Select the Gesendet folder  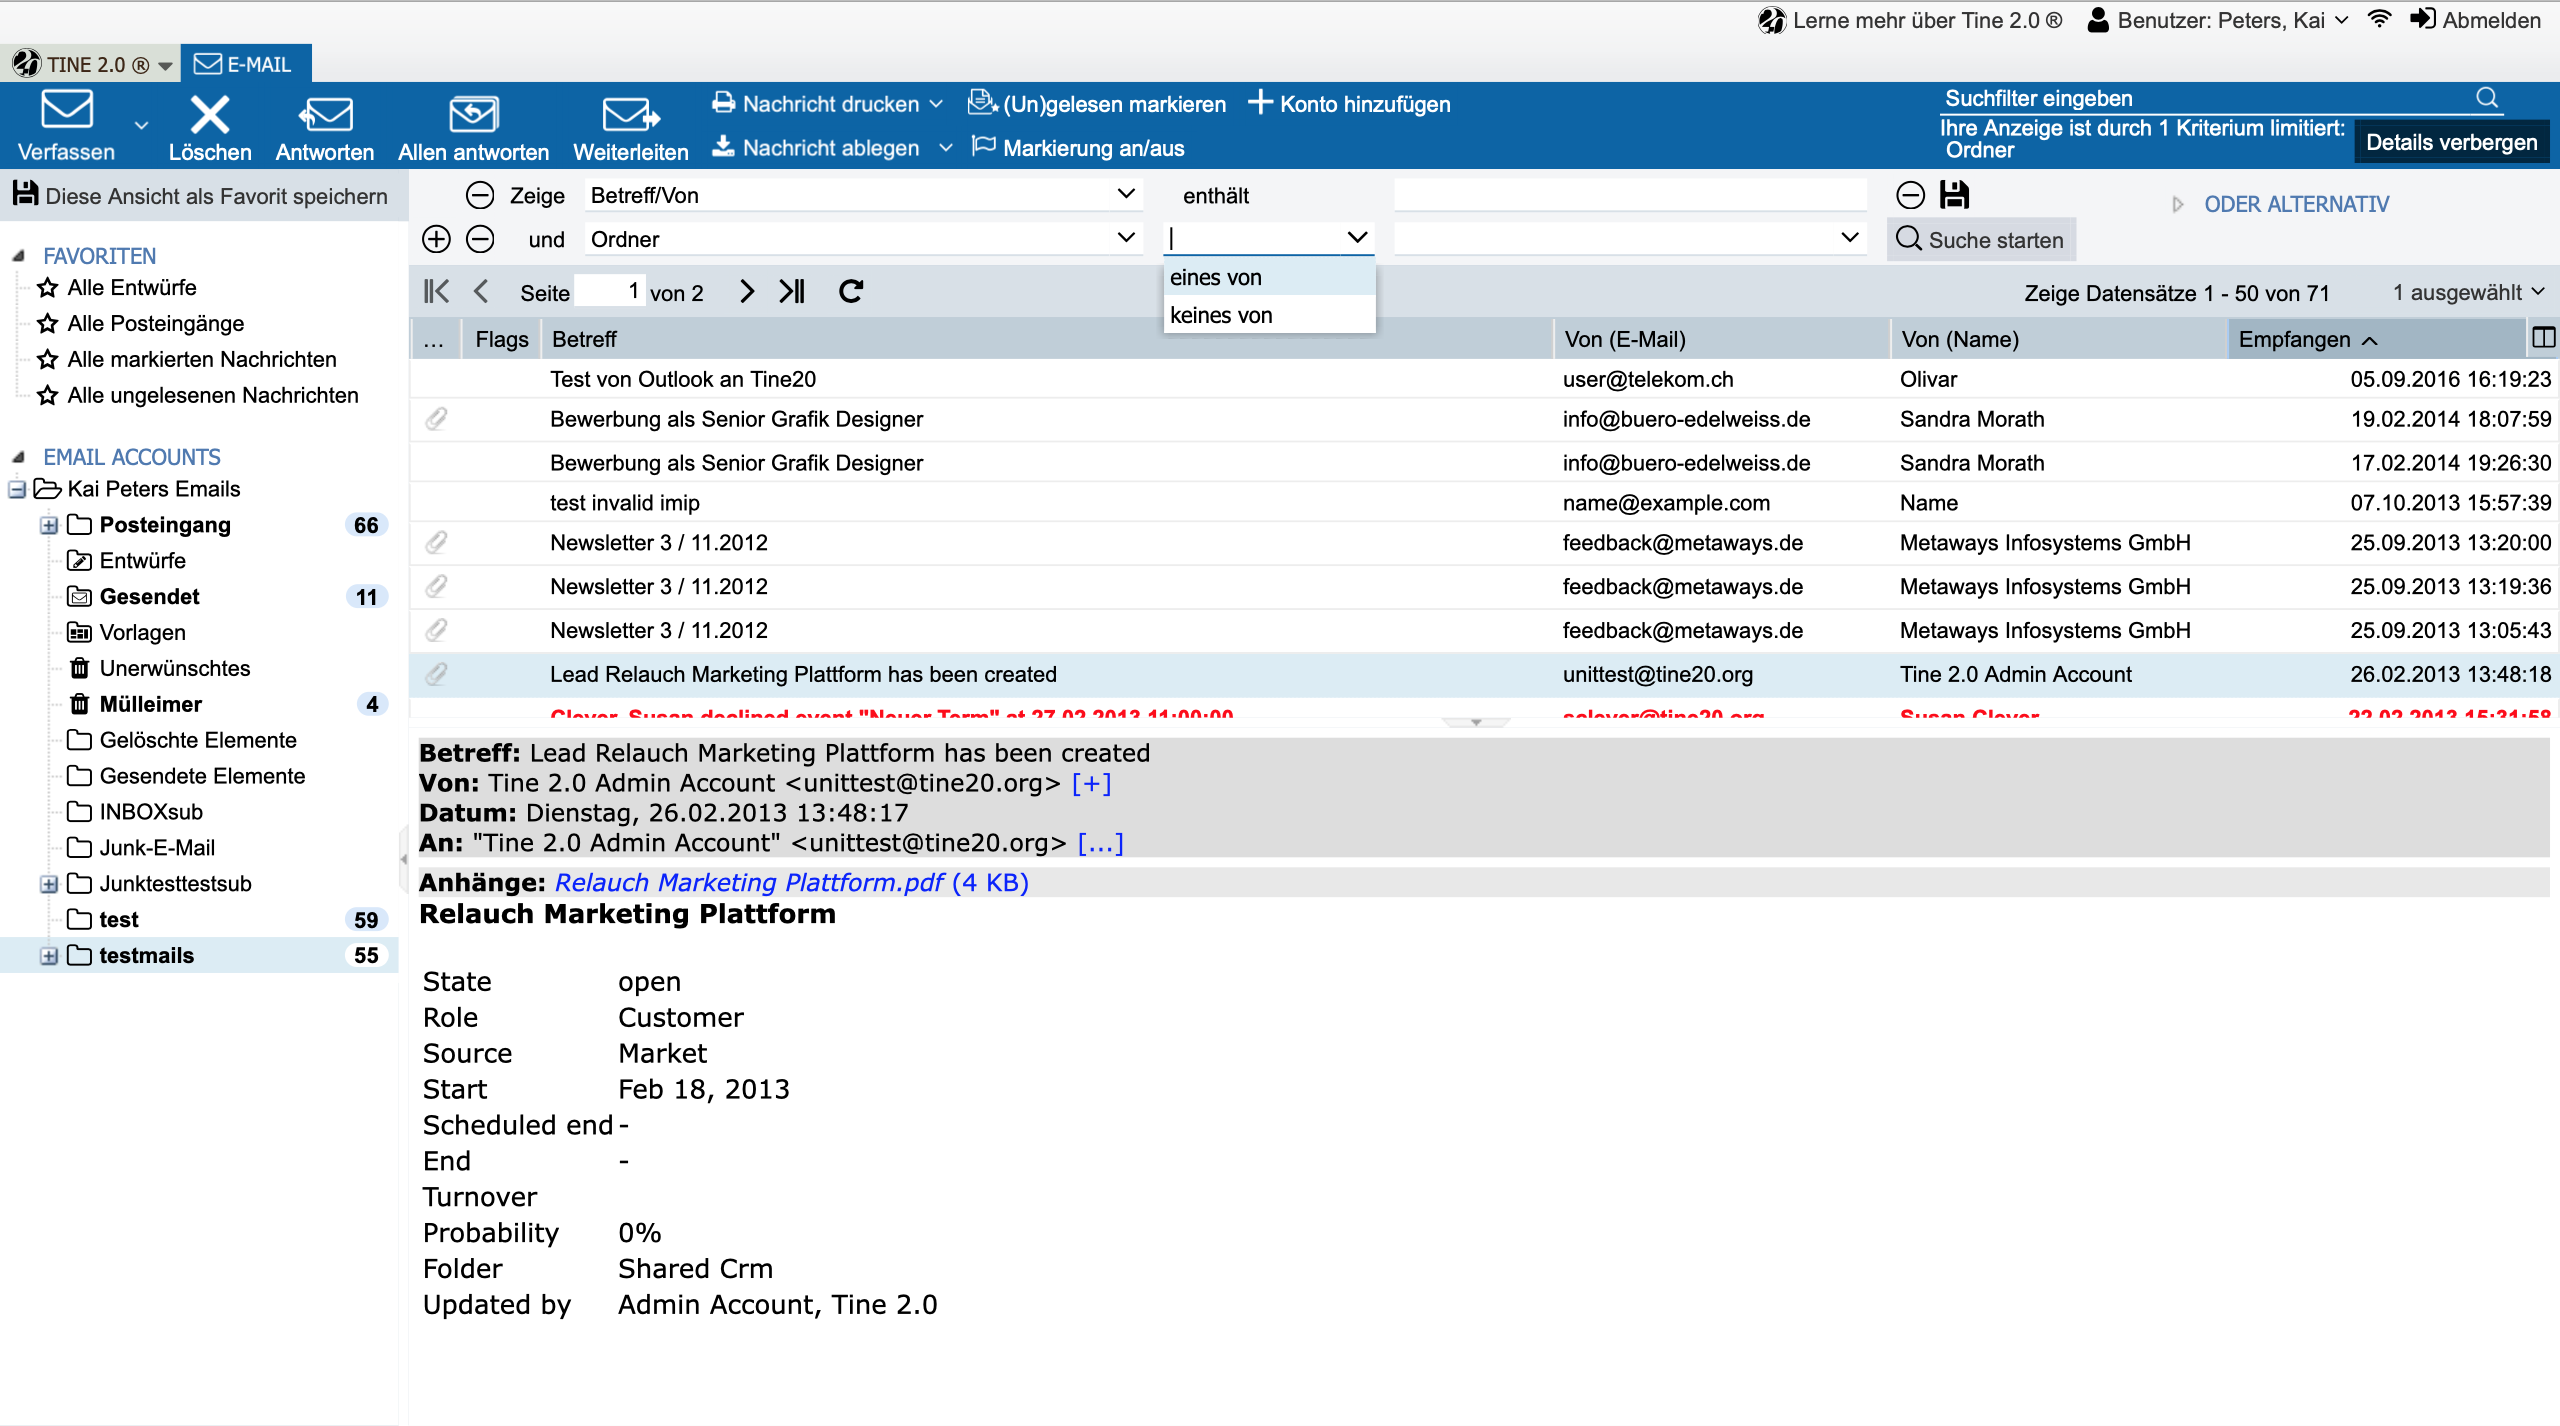tap(149, 597)
